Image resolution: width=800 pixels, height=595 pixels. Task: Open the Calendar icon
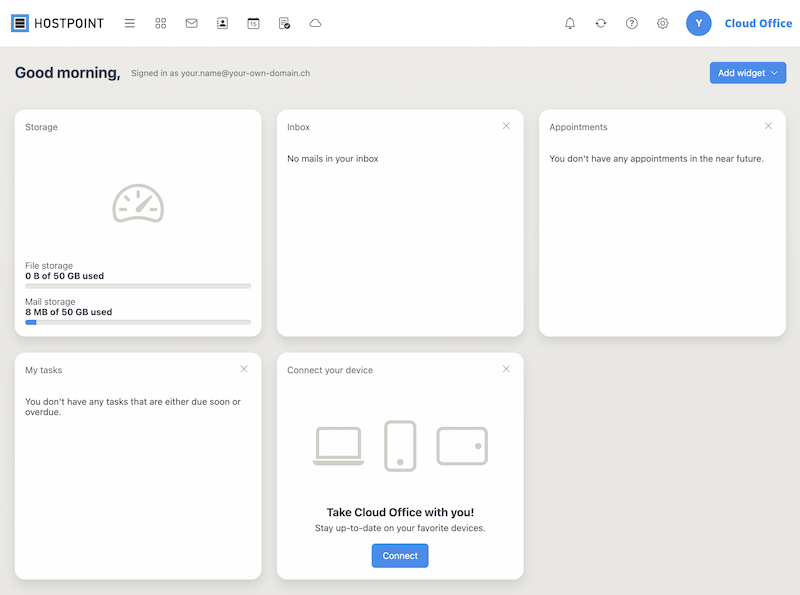(x=254, y=23)
